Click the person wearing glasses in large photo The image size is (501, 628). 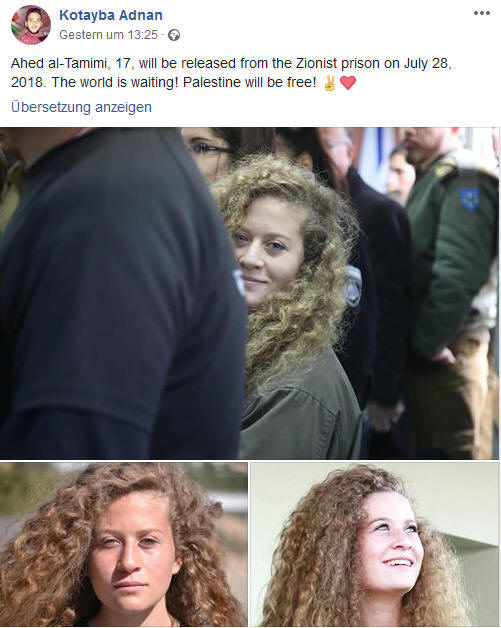(208, 152)
